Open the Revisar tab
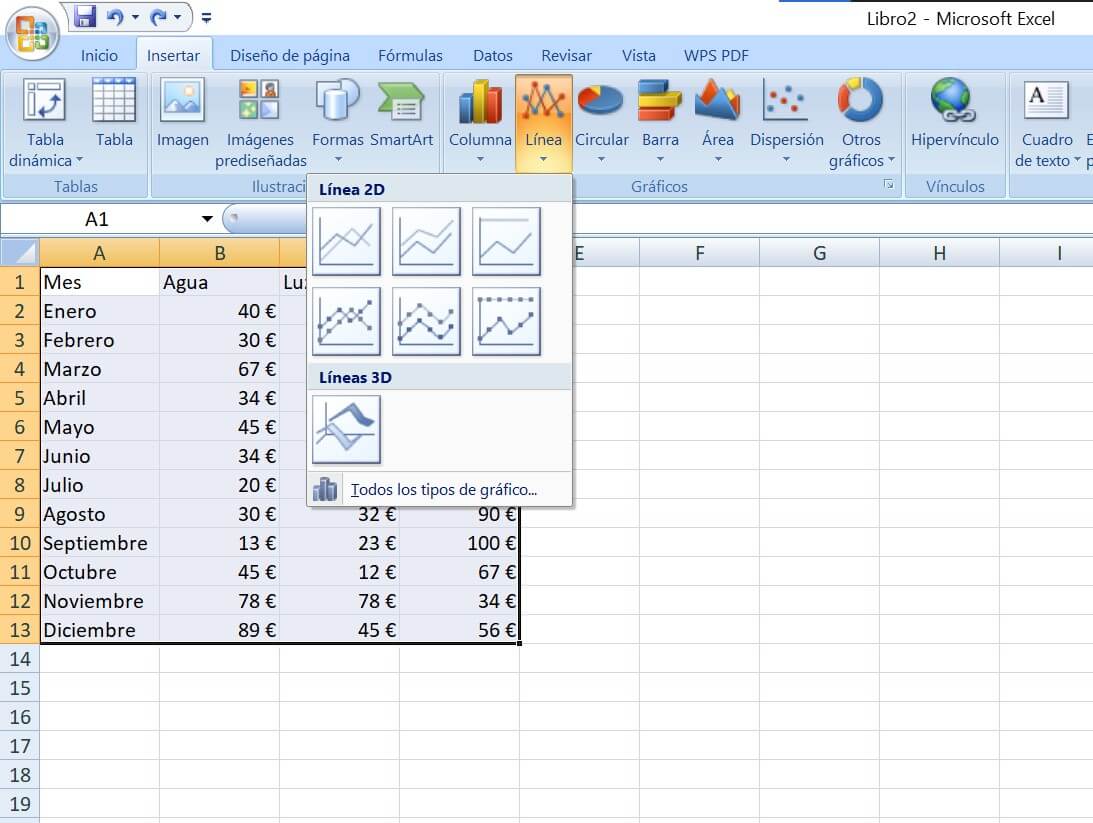The width and height of the screenshot is (1093, 823). (566, 56)
